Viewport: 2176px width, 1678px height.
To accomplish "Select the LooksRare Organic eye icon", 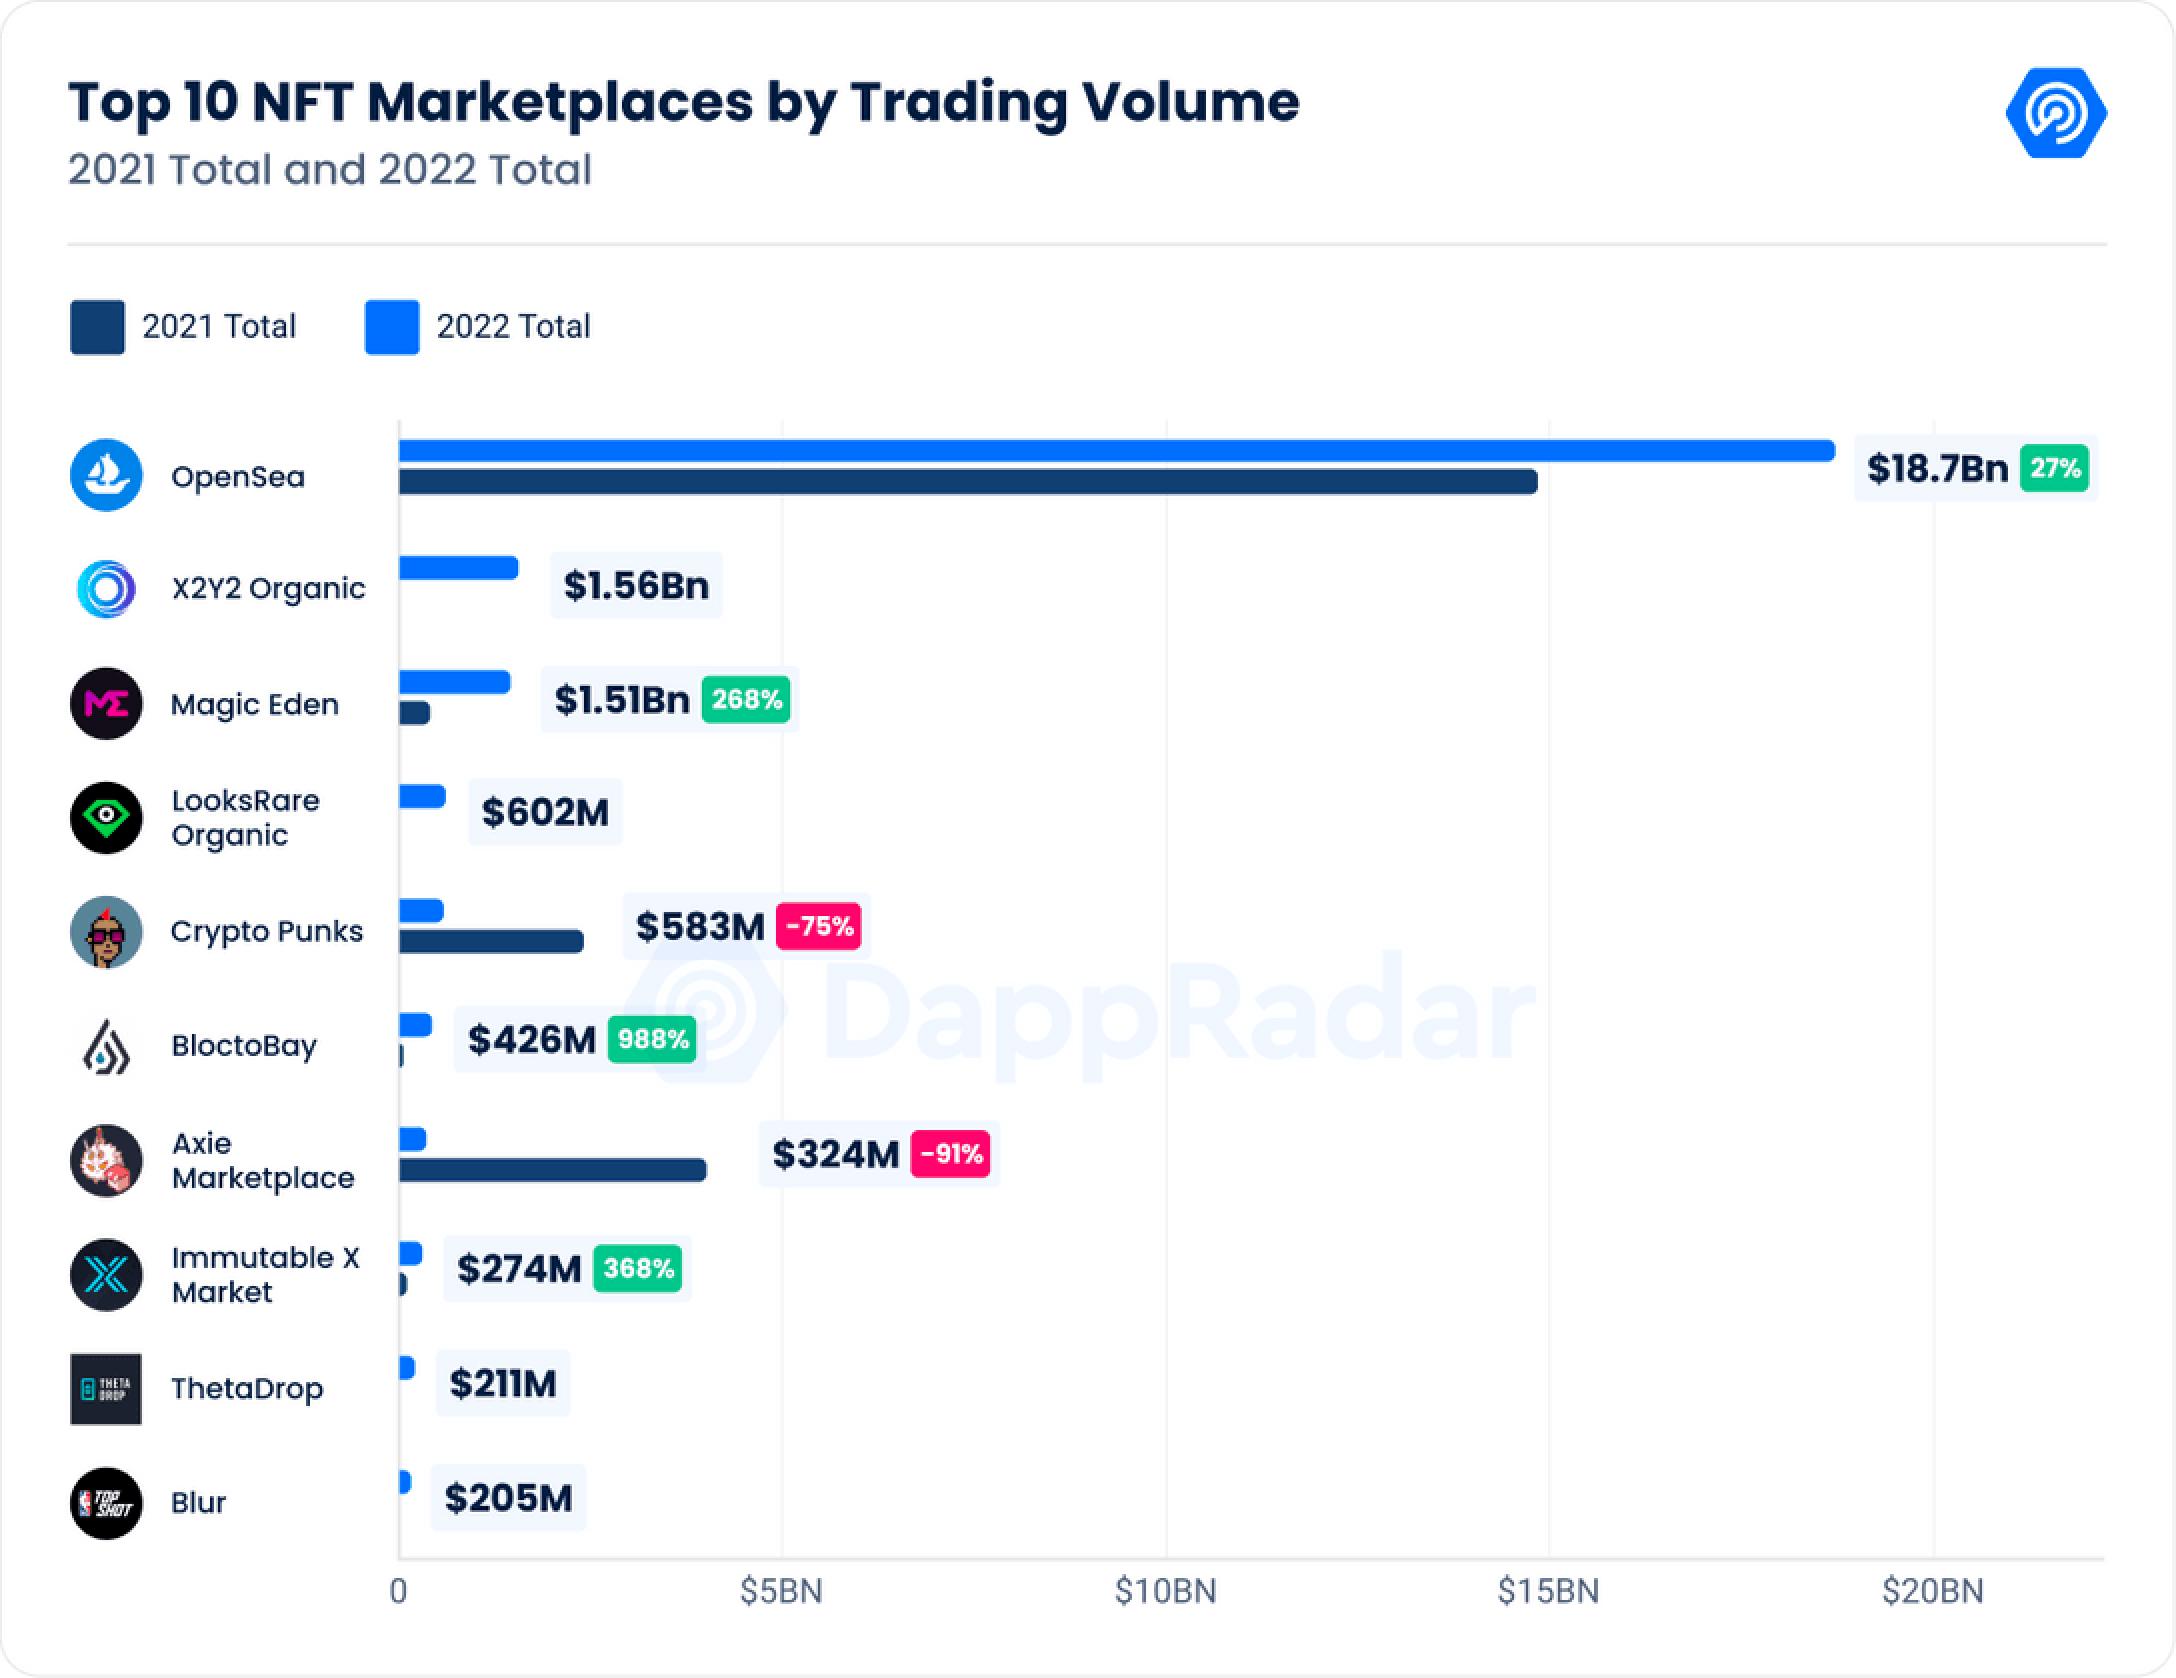I will 106,818.
